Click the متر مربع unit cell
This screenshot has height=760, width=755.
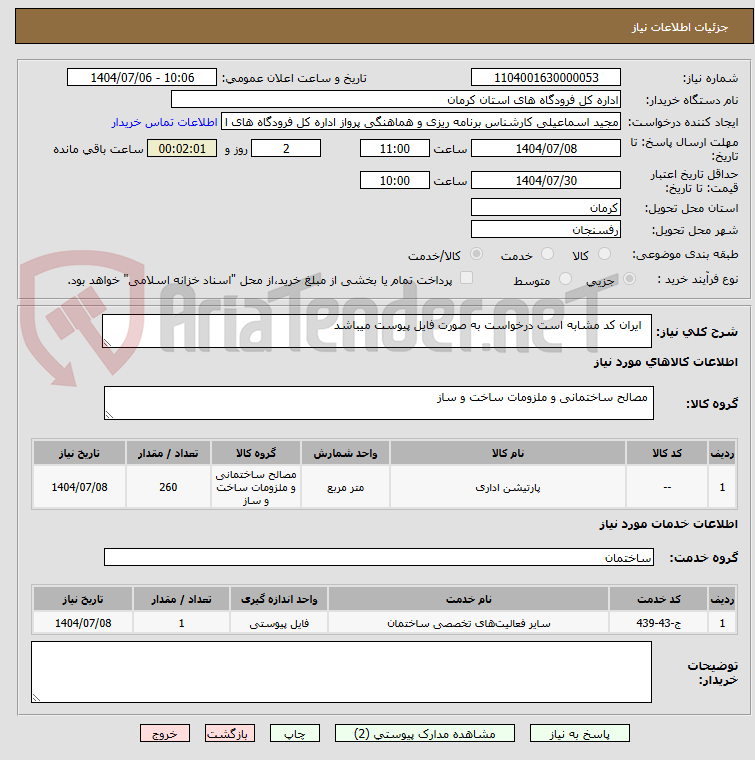click(x=345, y=487)
